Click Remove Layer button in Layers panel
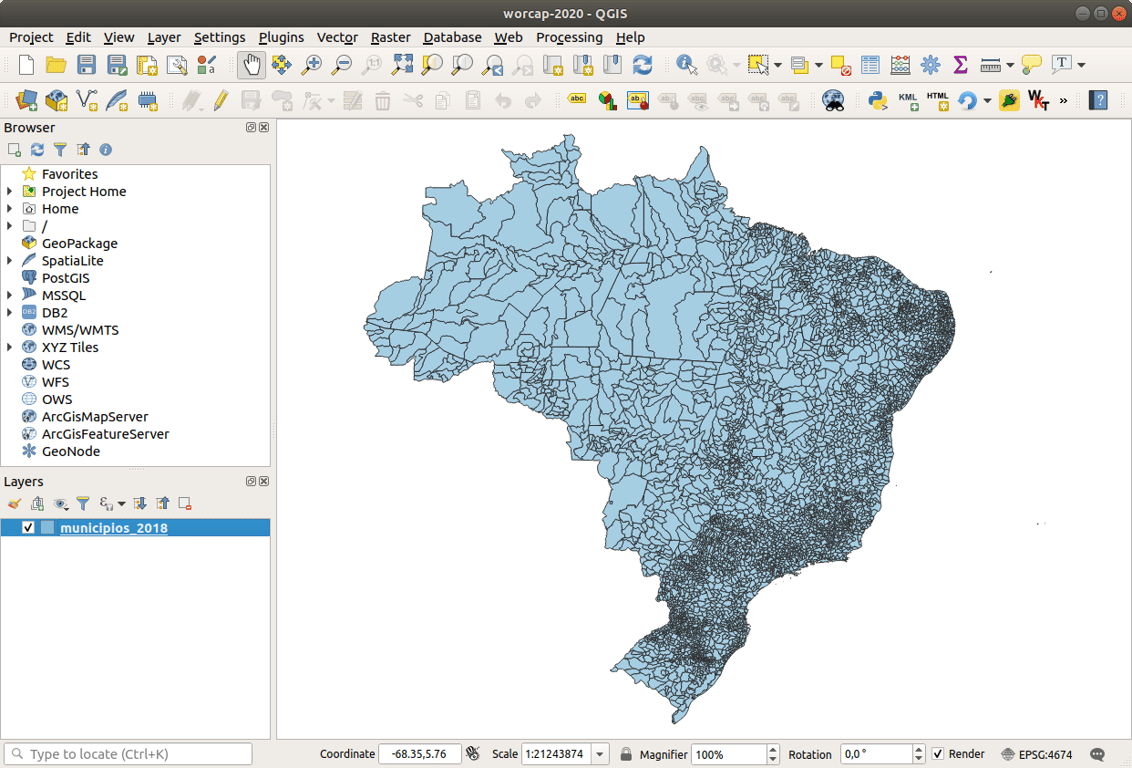Viewport: 1132px width, 768px height. tap(185, 503)
